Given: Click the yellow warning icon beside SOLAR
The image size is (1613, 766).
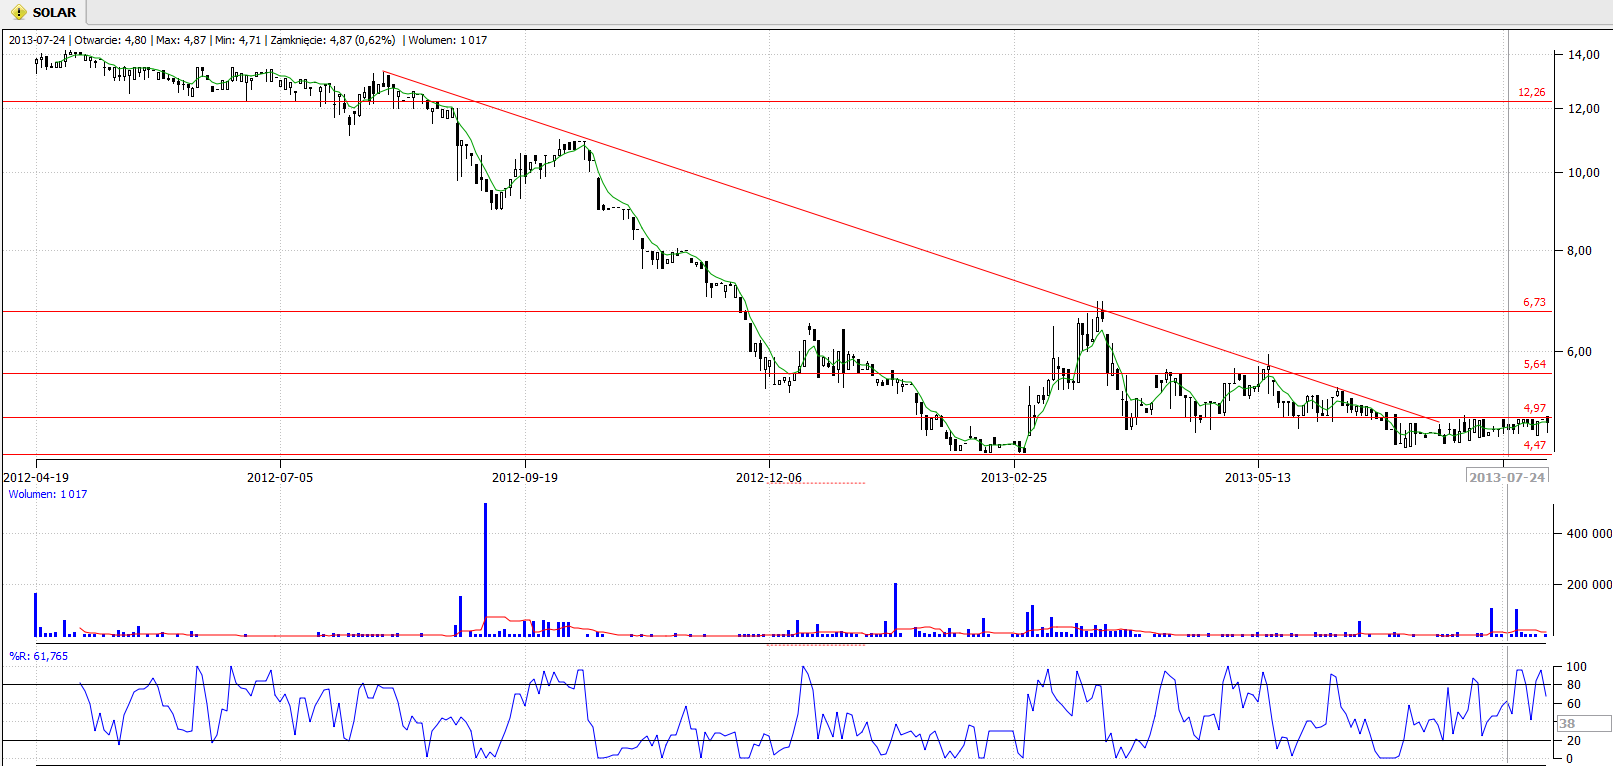Looking at the screenshot, I should click(x=18, y=13).
